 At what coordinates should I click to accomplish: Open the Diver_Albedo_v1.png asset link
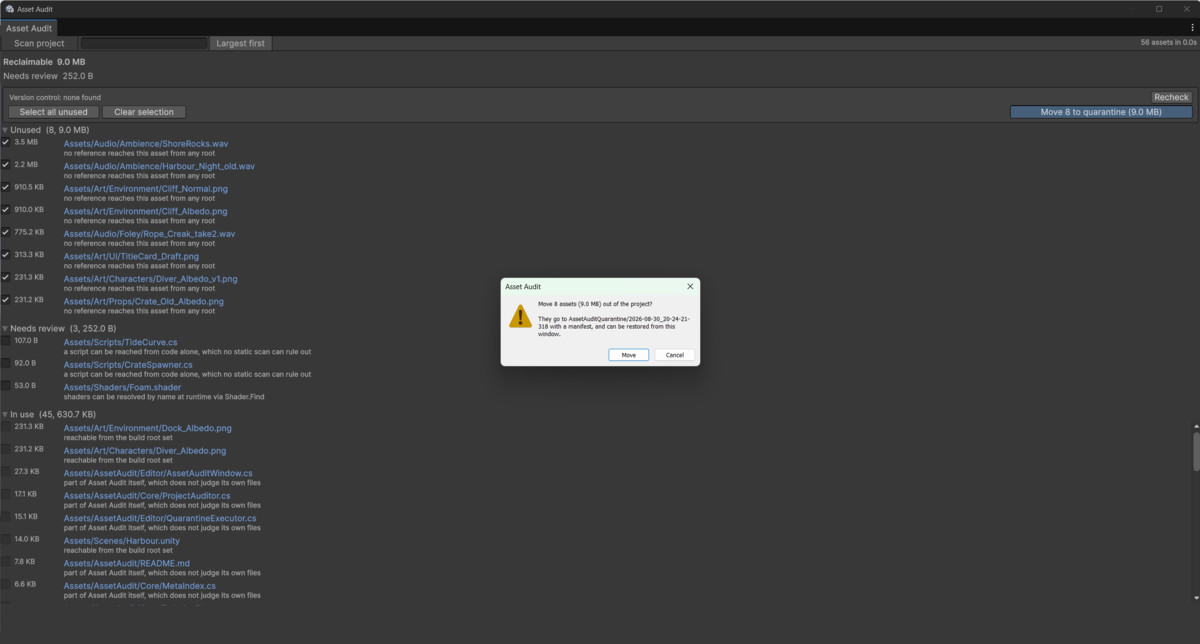(151, 279)
